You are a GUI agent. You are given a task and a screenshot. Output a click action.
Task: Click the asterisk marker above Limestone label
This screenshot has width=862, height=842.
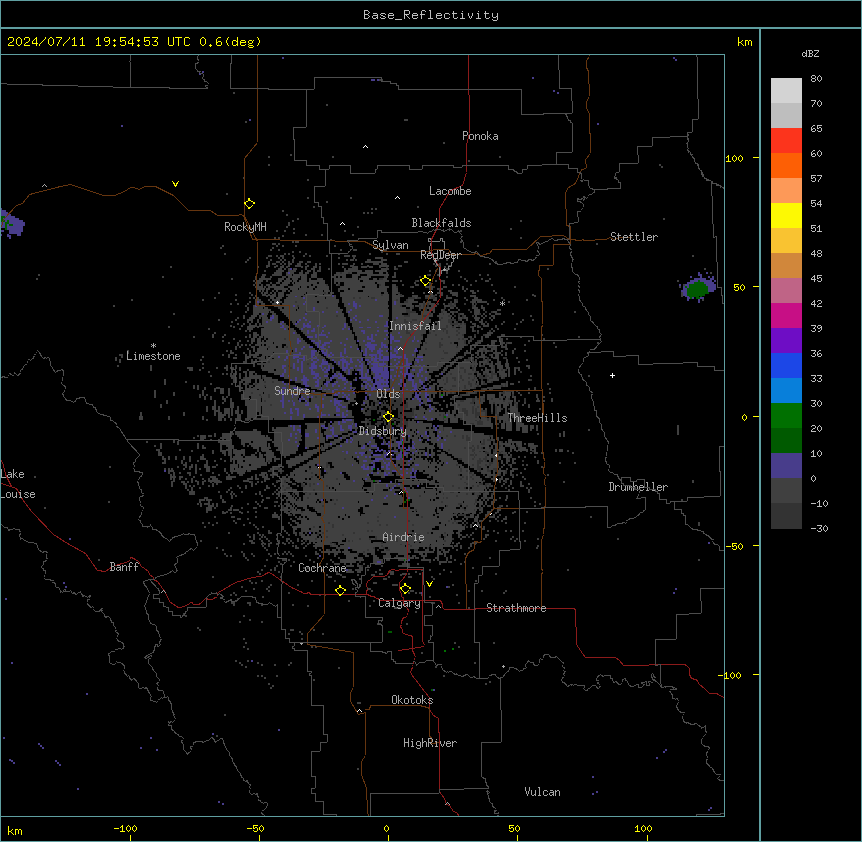pos(153,346)
